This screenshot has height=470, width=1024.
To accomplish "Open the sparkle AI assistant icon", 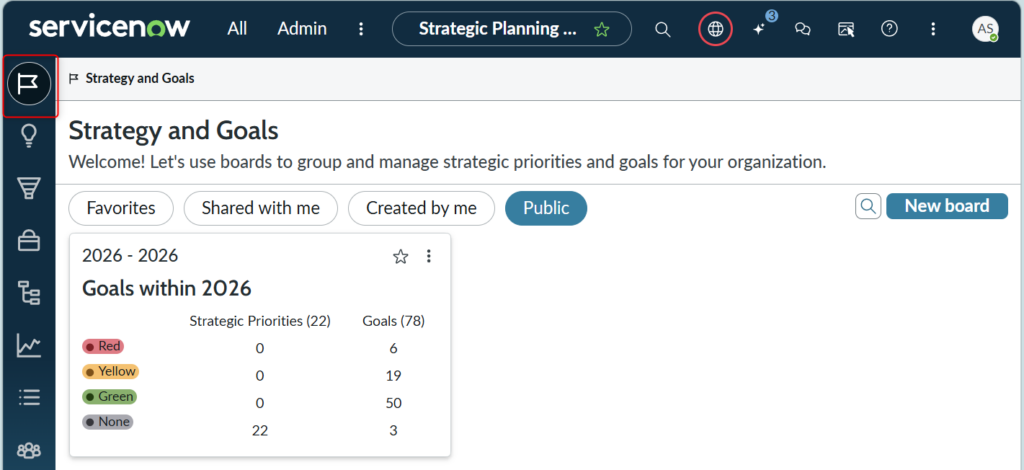I will pyautogui.click(x=759, y=29).
